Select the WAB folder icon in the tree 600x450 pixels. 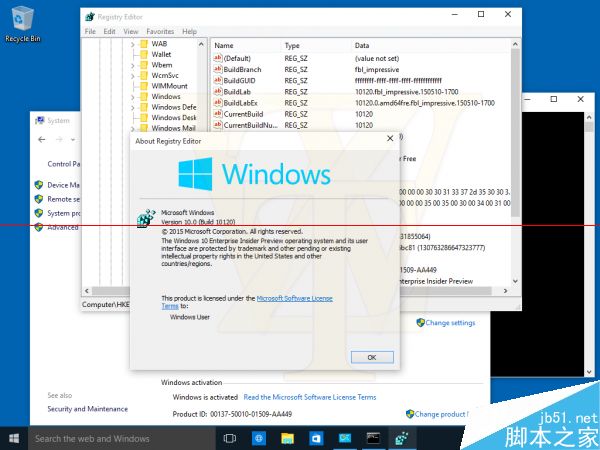coord(143,44)
